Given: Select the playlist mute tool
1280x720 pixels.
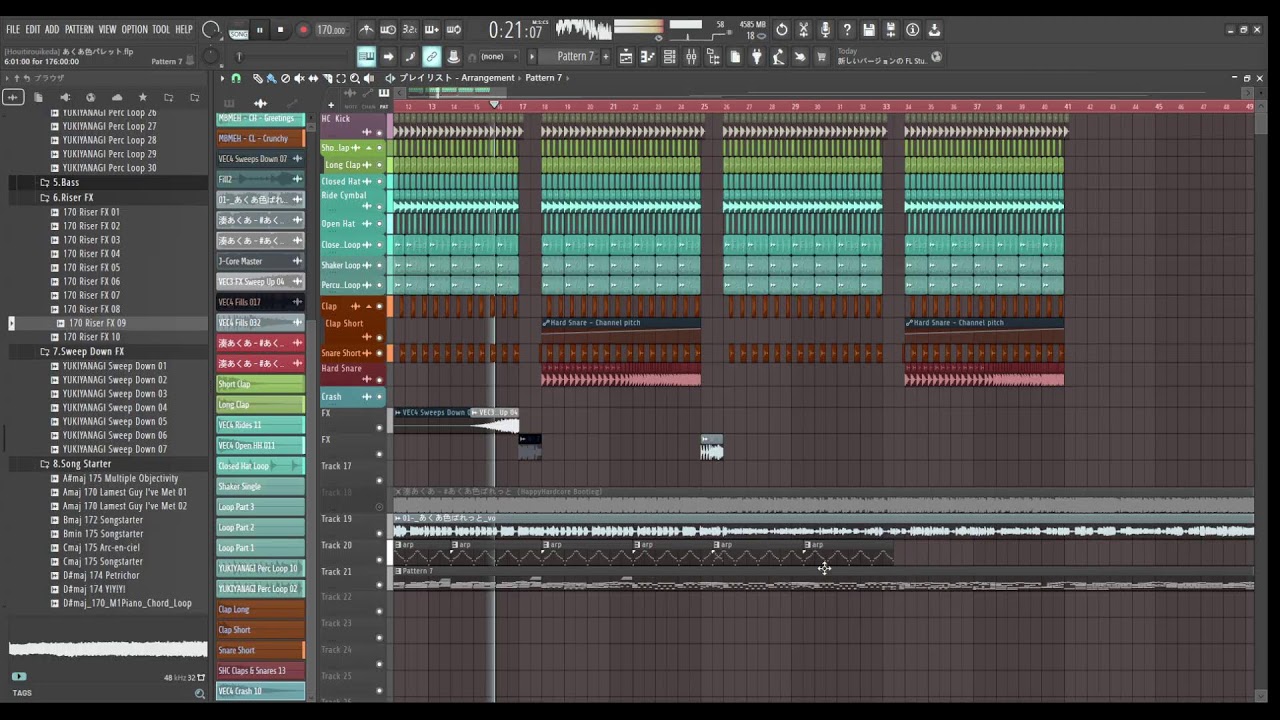Looking at the screenshot, I should pyautogui.click(x=299, y=78).
